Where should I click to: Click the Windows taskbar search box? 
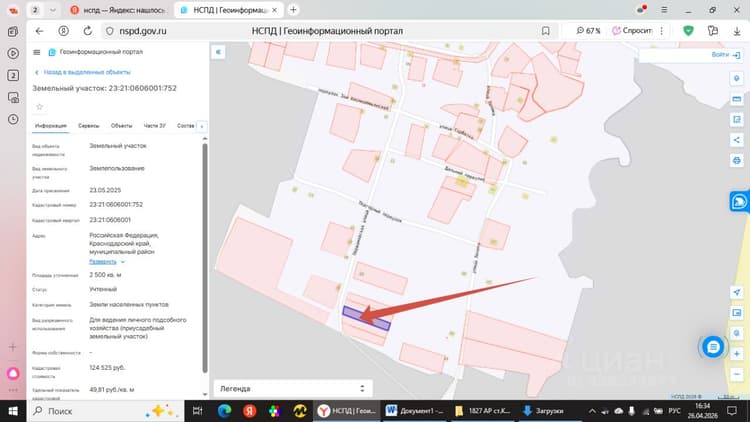(105, 411)
